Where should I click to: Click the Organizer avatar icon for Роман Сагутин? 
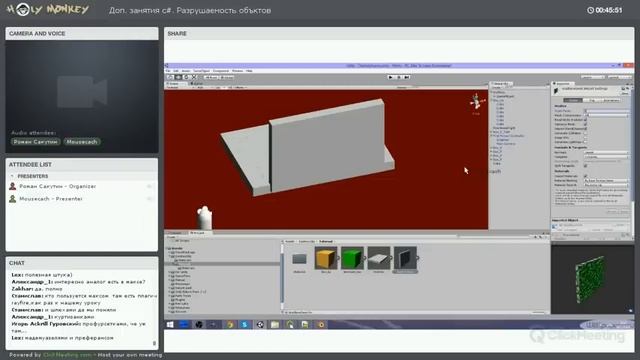tap(13, 186)
